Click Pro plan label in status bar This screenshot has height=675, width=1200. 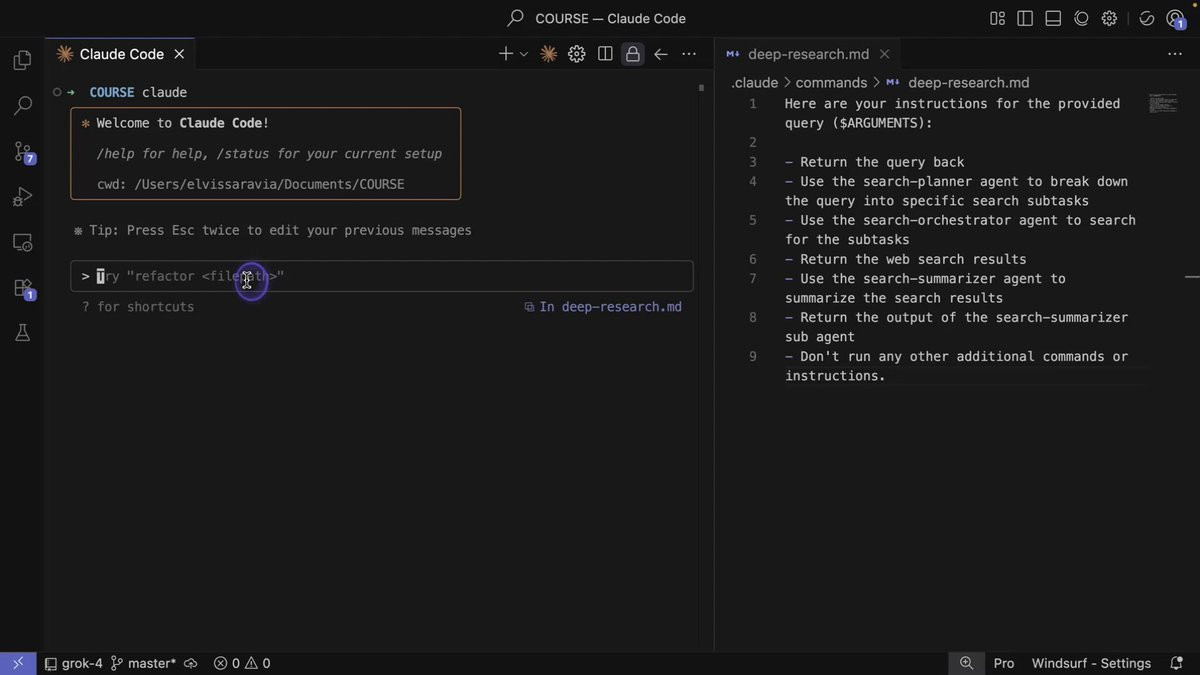click(1004, 663)
